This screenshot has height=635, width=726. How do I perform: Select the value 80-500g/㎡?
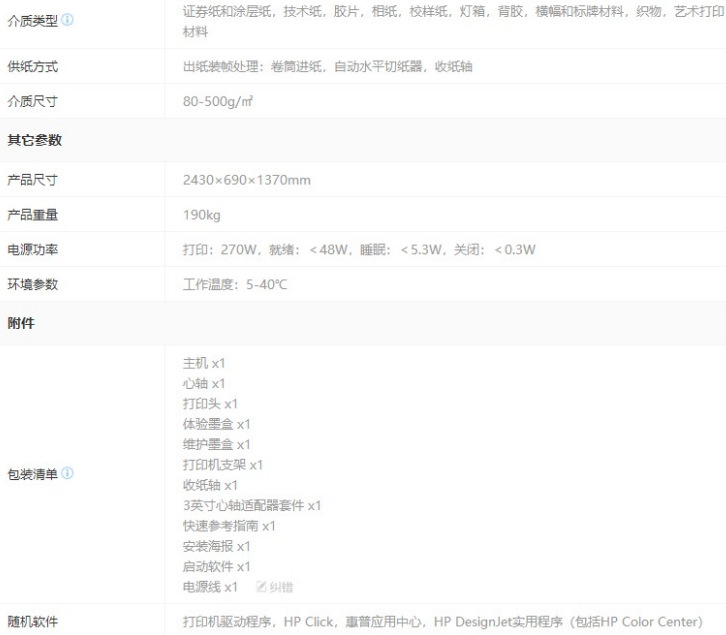218,101
